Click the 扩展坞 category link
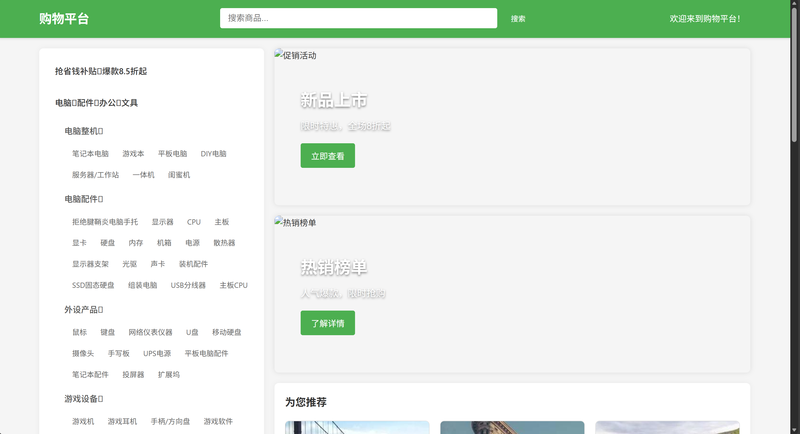 pyautogui.click(x=169, y=375)
